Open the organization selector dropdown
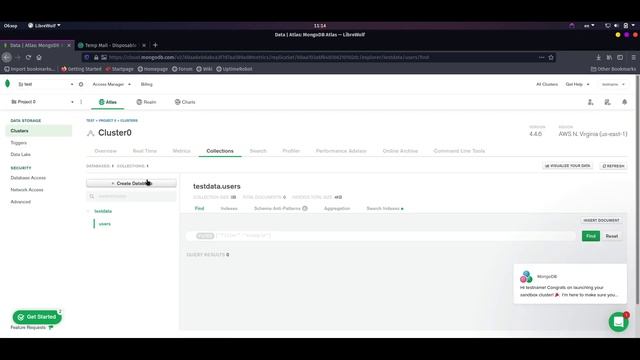This screenshot has height=360, width=640. pyautogui.click(x=46, y=84)
